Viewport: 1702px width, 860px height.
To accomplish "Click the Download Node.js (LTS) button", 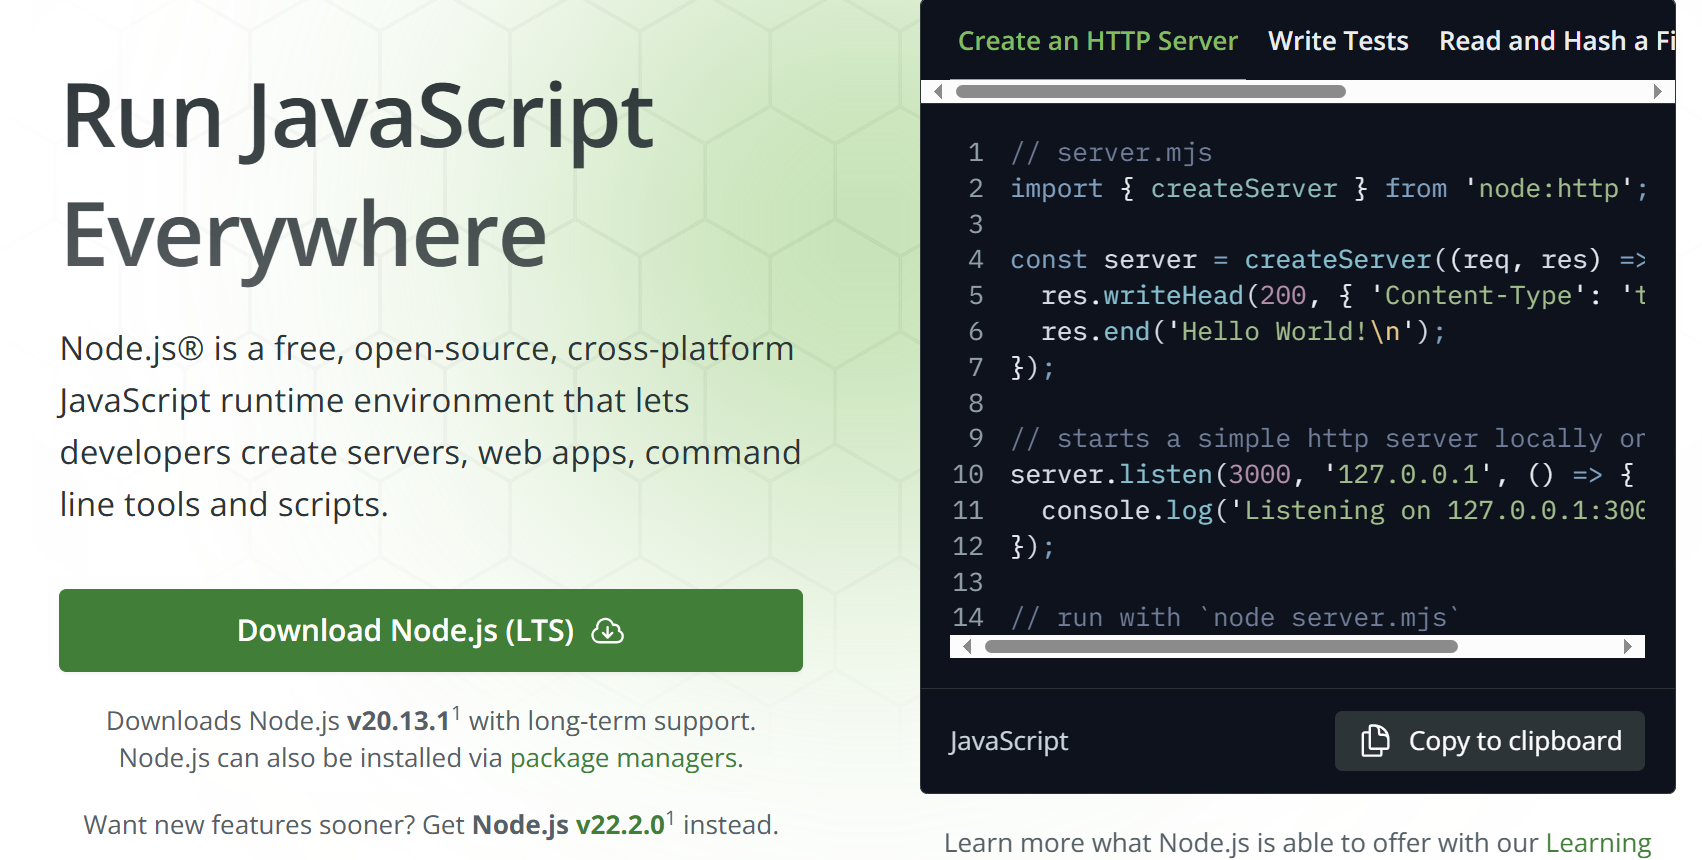I will (x=431, y=630).
